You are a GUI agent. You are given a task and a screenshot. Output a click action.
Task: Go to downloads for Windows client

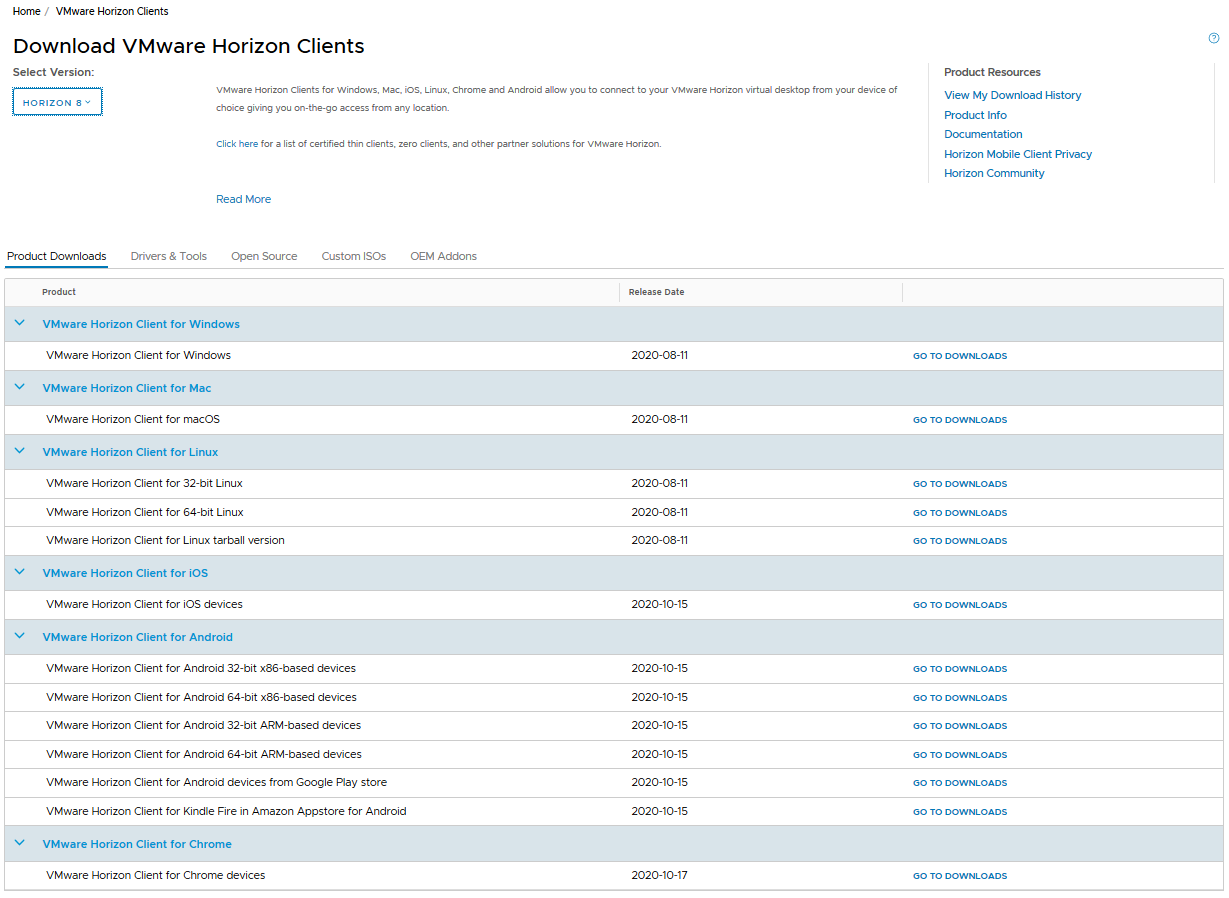point(960,356)
